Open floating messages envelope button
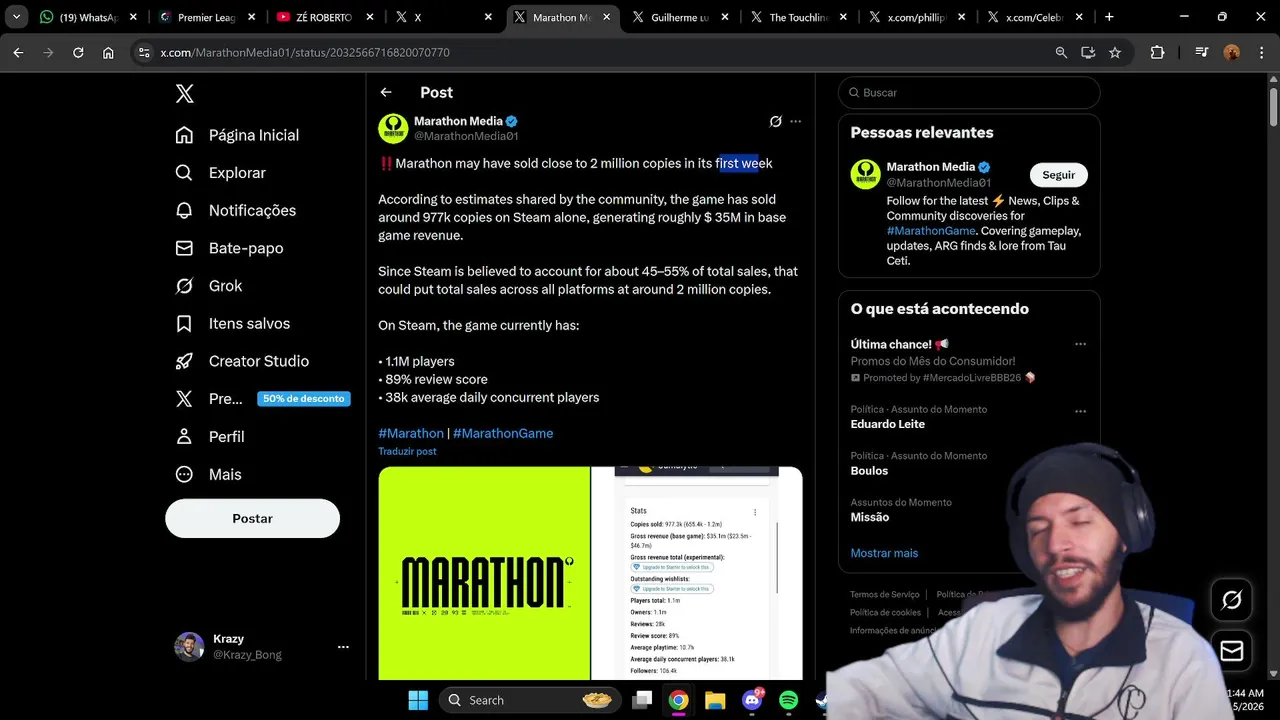 point(1232,652)
